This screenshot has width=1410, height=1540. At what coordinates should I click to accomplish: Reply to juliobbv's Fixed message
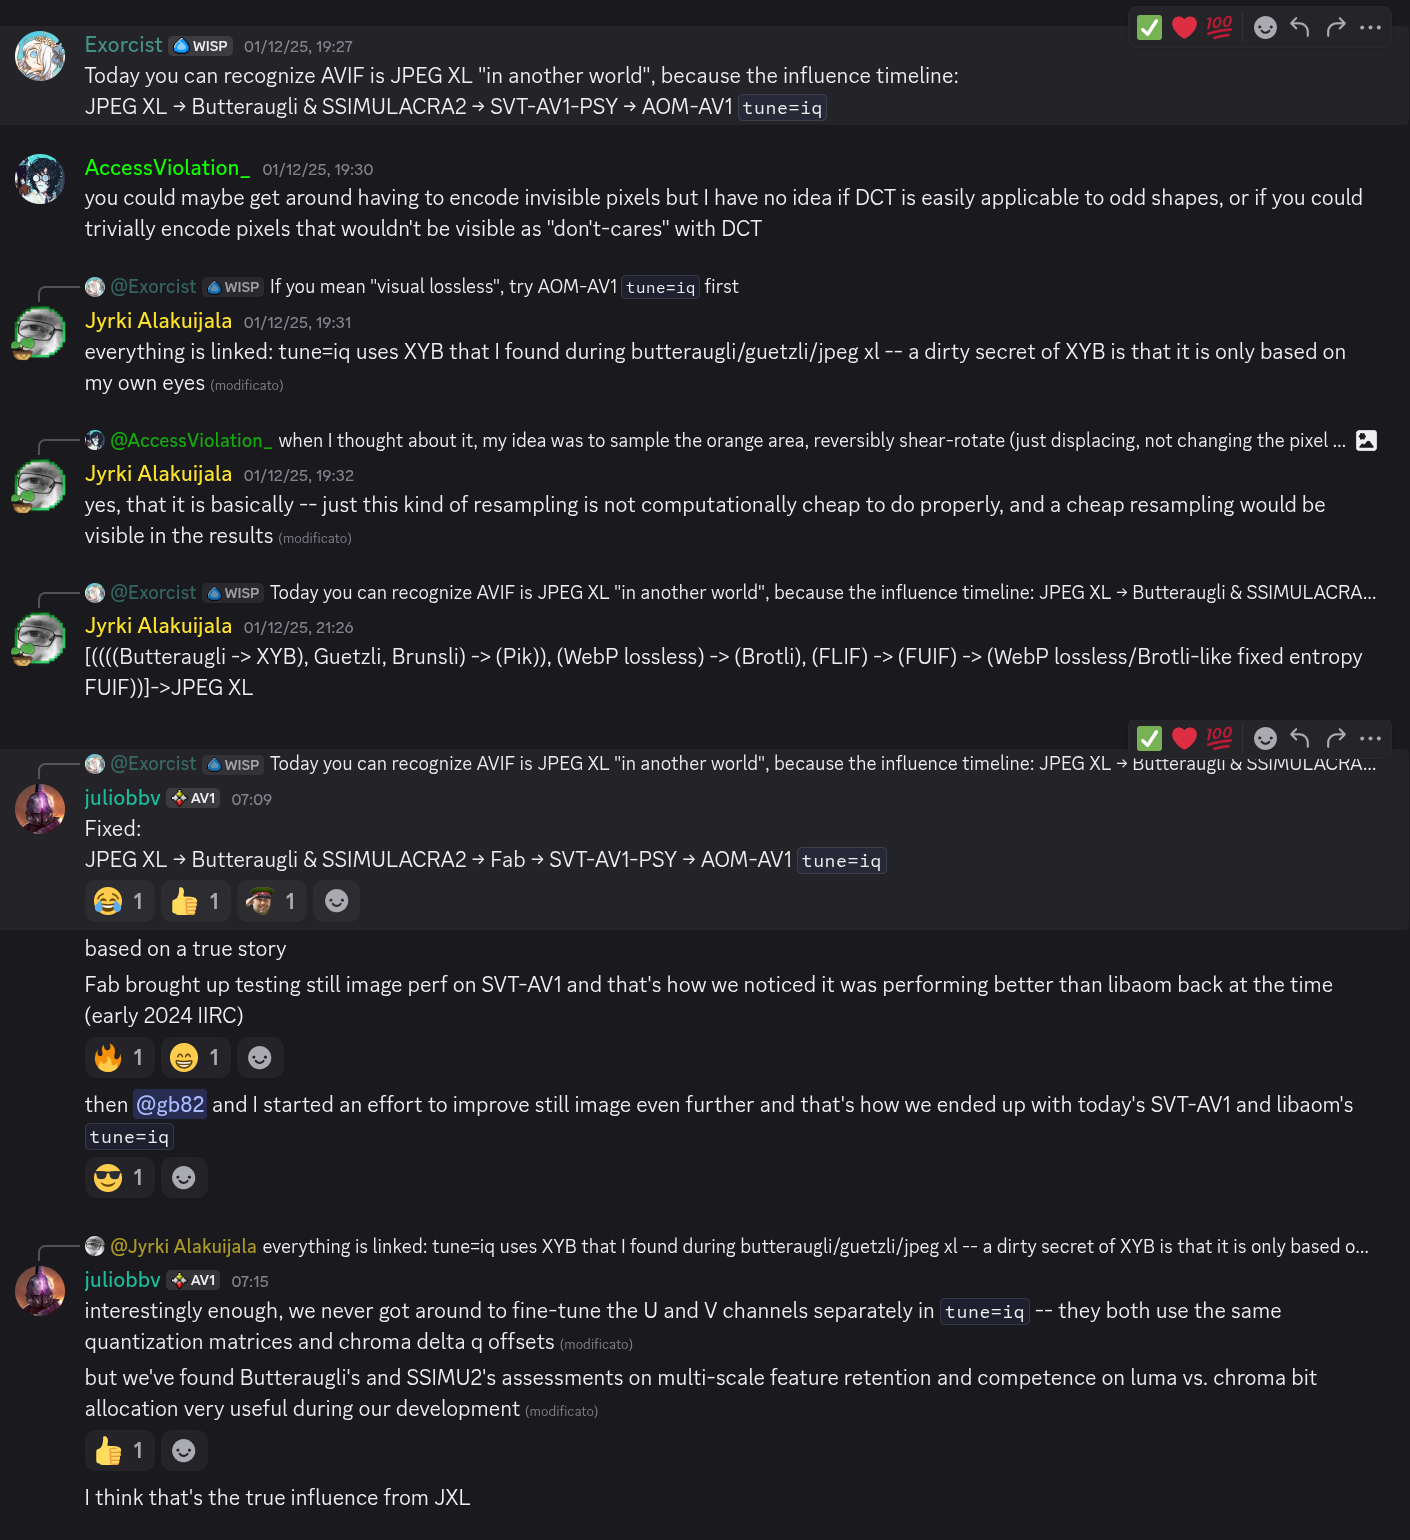[1300, 738]
